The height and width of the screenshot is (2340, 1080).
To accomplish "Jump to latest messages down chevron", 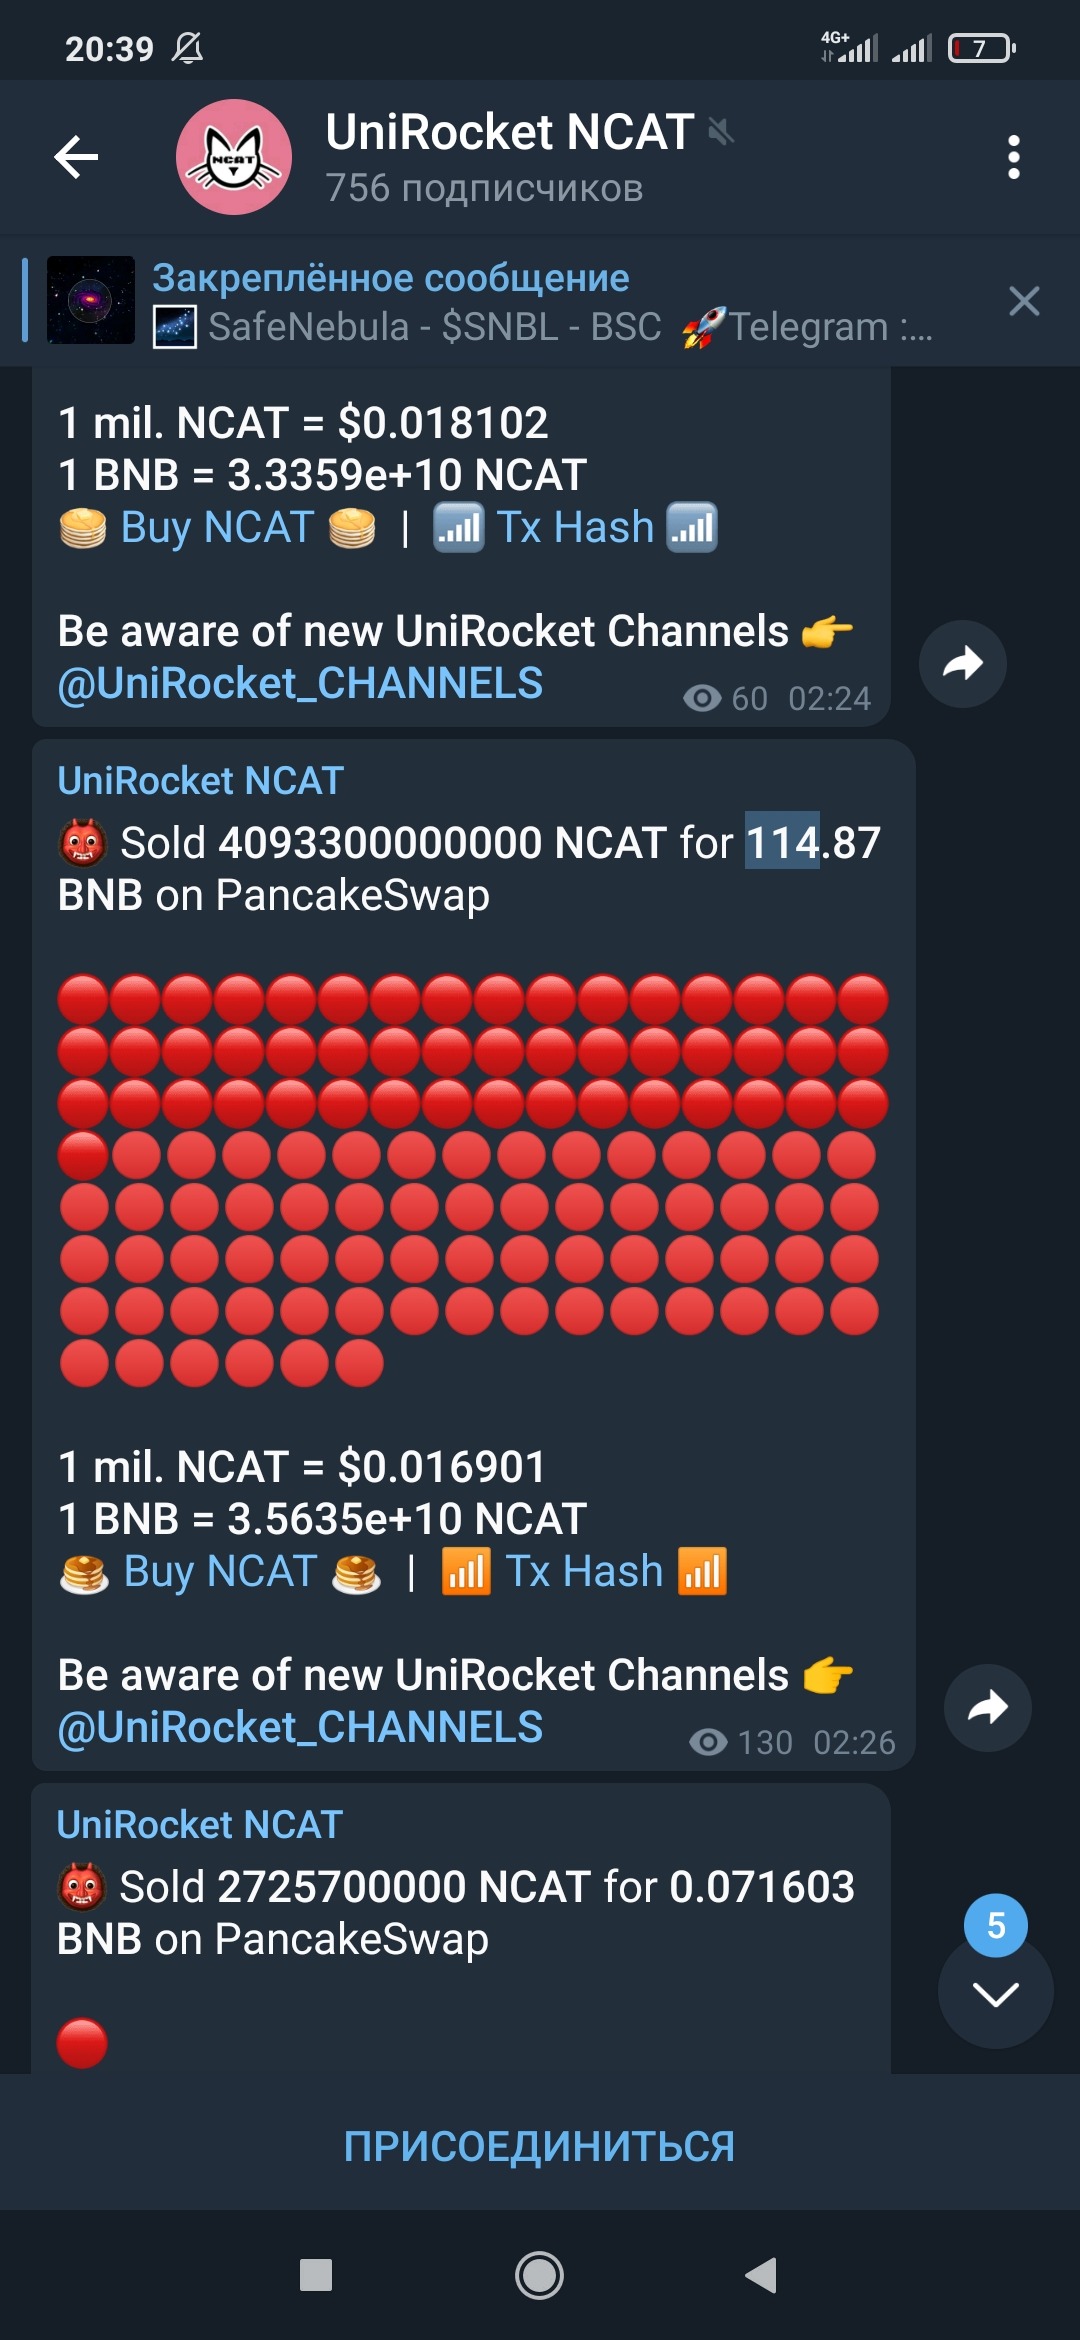I will tap(995, 1993).
